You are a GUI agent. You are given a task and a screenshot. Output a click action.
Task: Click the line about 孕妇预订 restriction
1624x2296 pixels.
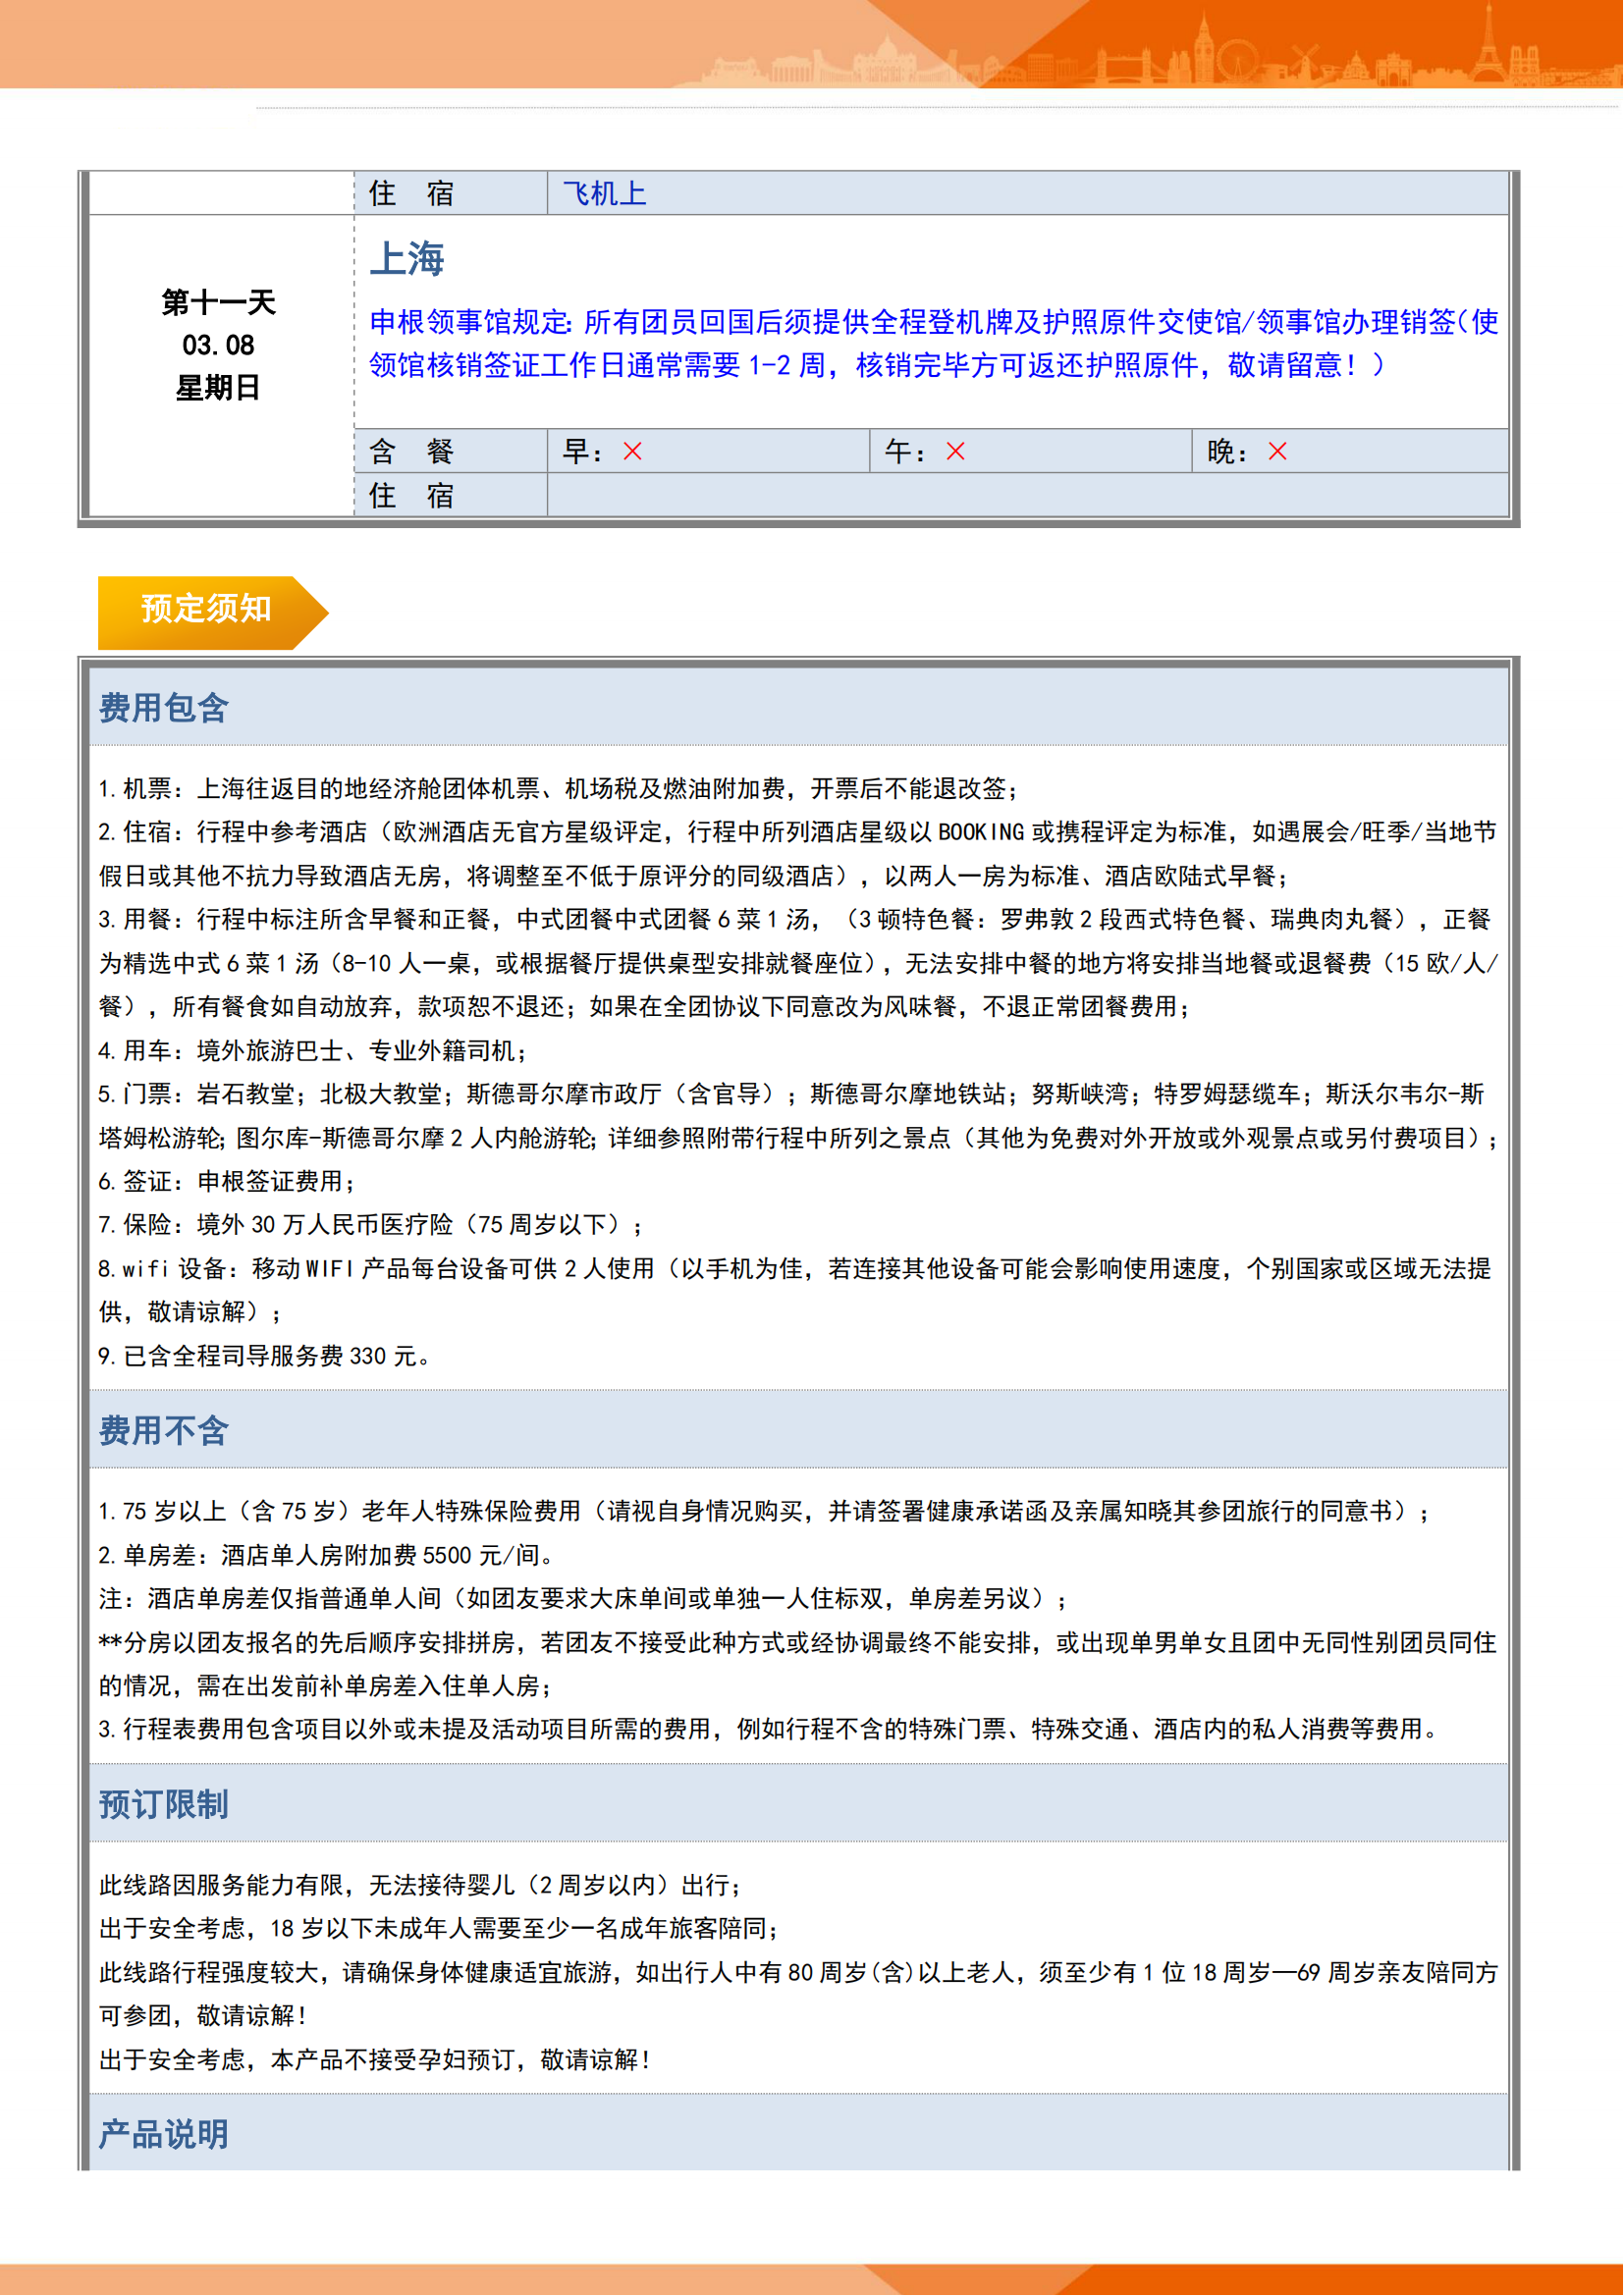point(375,2059)
